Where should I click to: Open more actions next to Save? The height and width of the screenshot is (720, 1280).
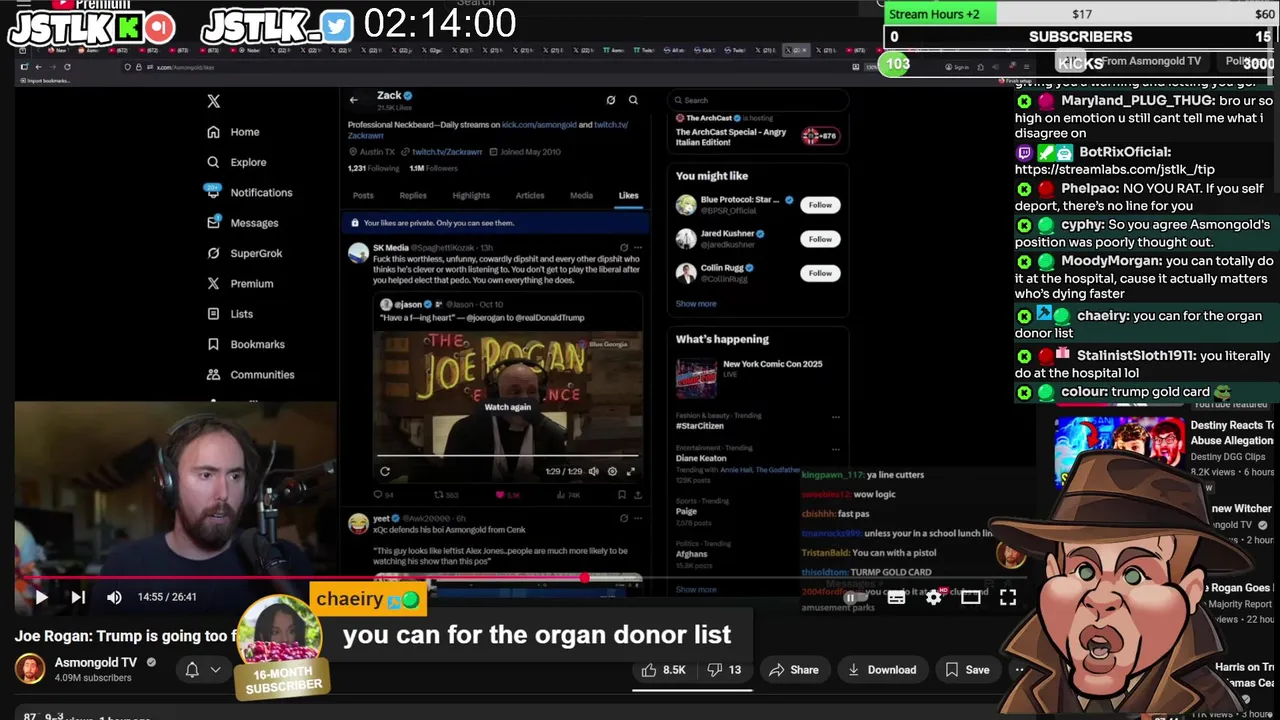(1019, 670)
